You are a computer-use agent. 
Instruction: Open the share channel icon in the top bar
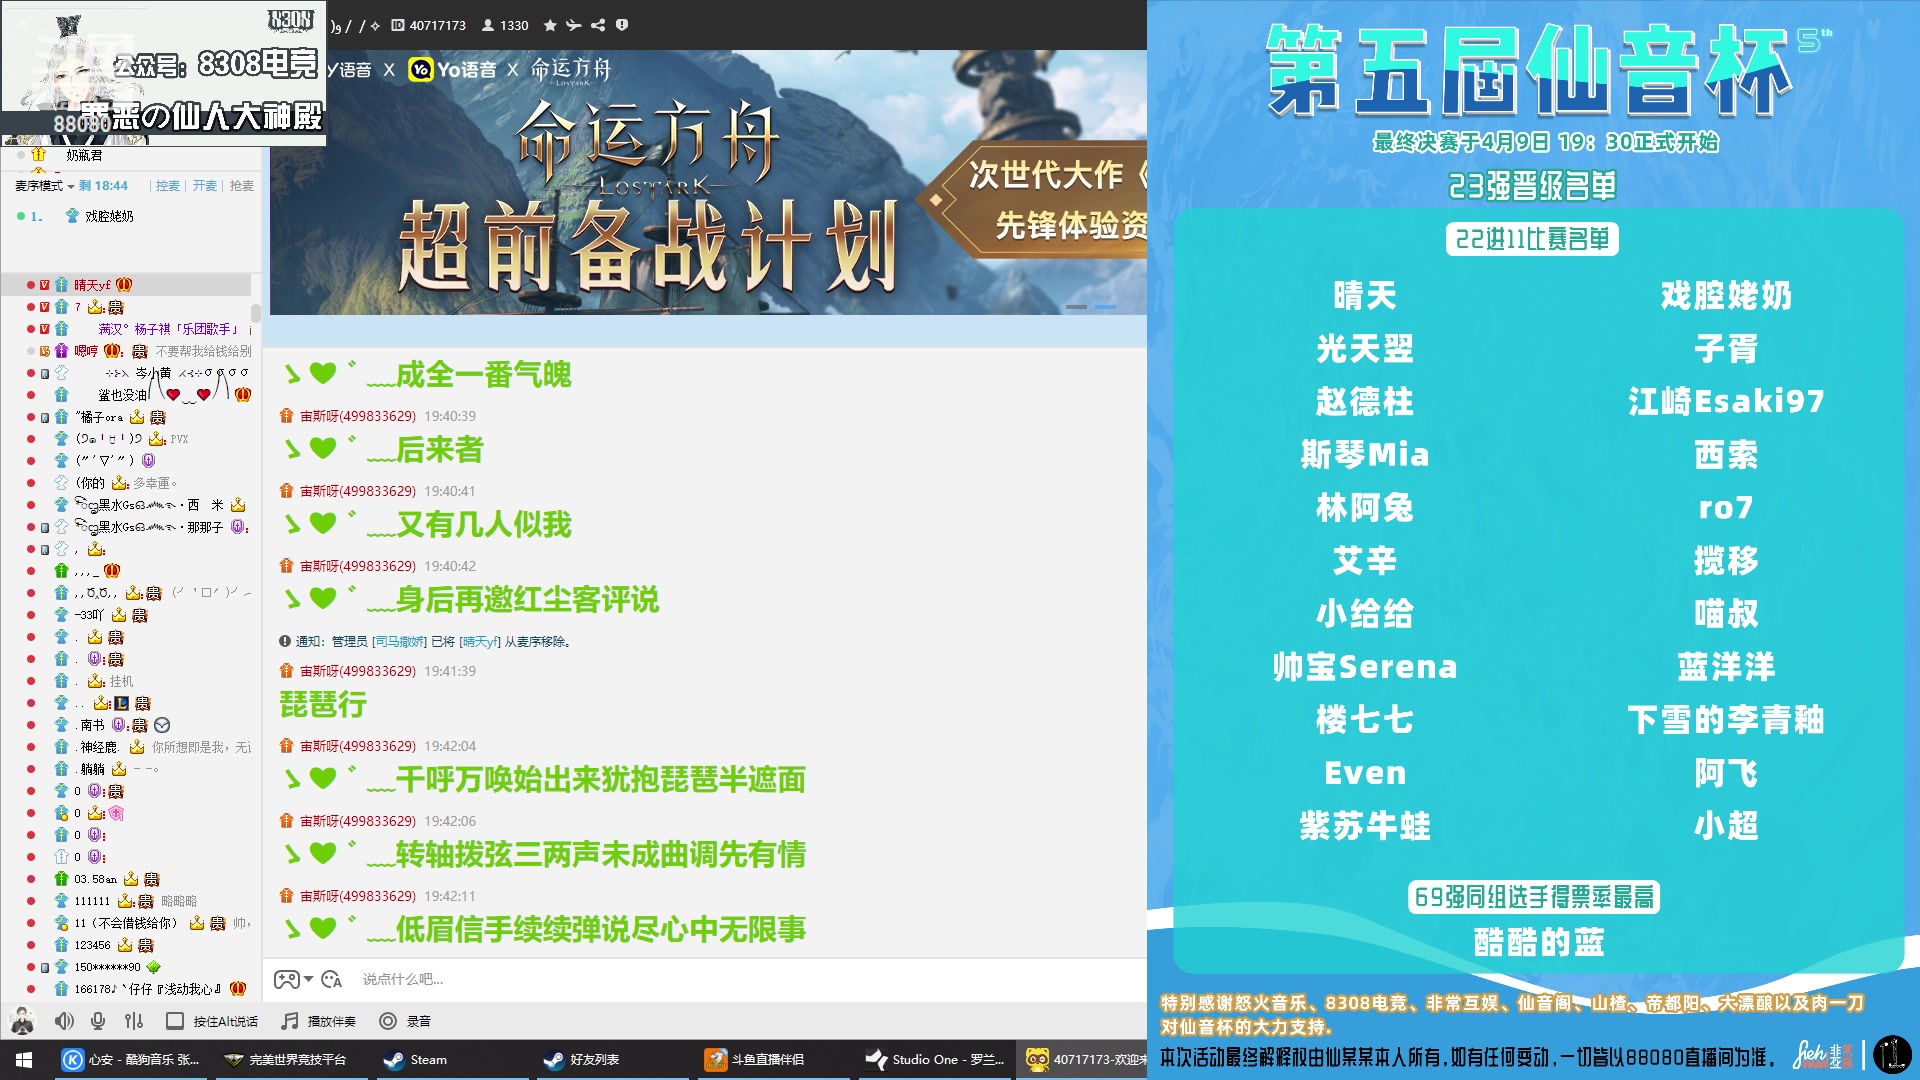point(597,25)
